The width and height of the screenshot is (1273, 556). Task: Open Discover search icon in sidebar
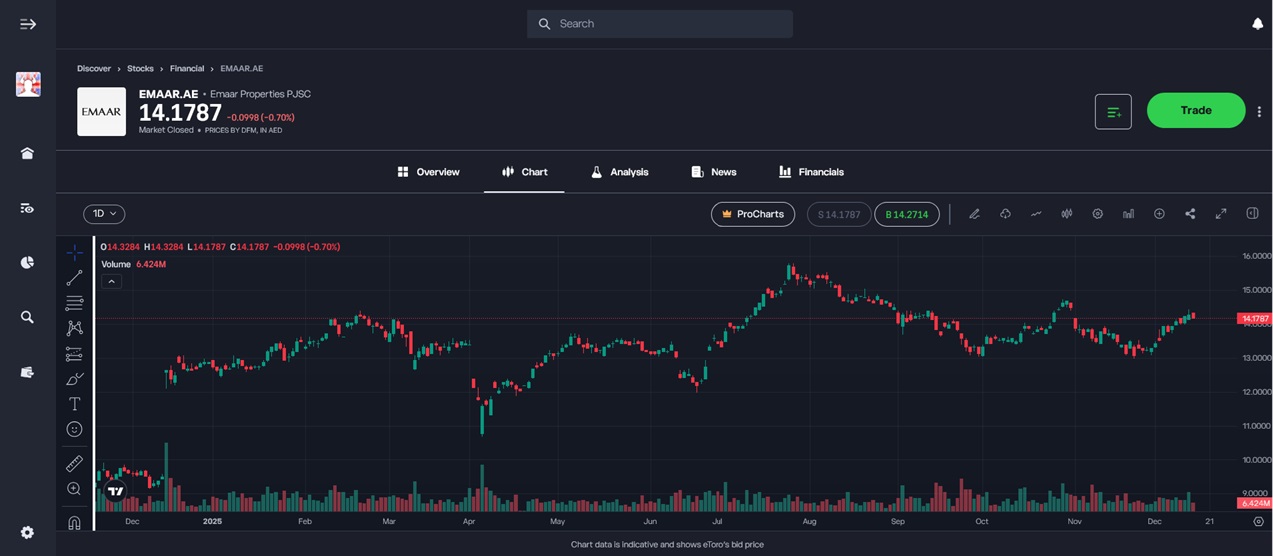(x=27, y=317)
